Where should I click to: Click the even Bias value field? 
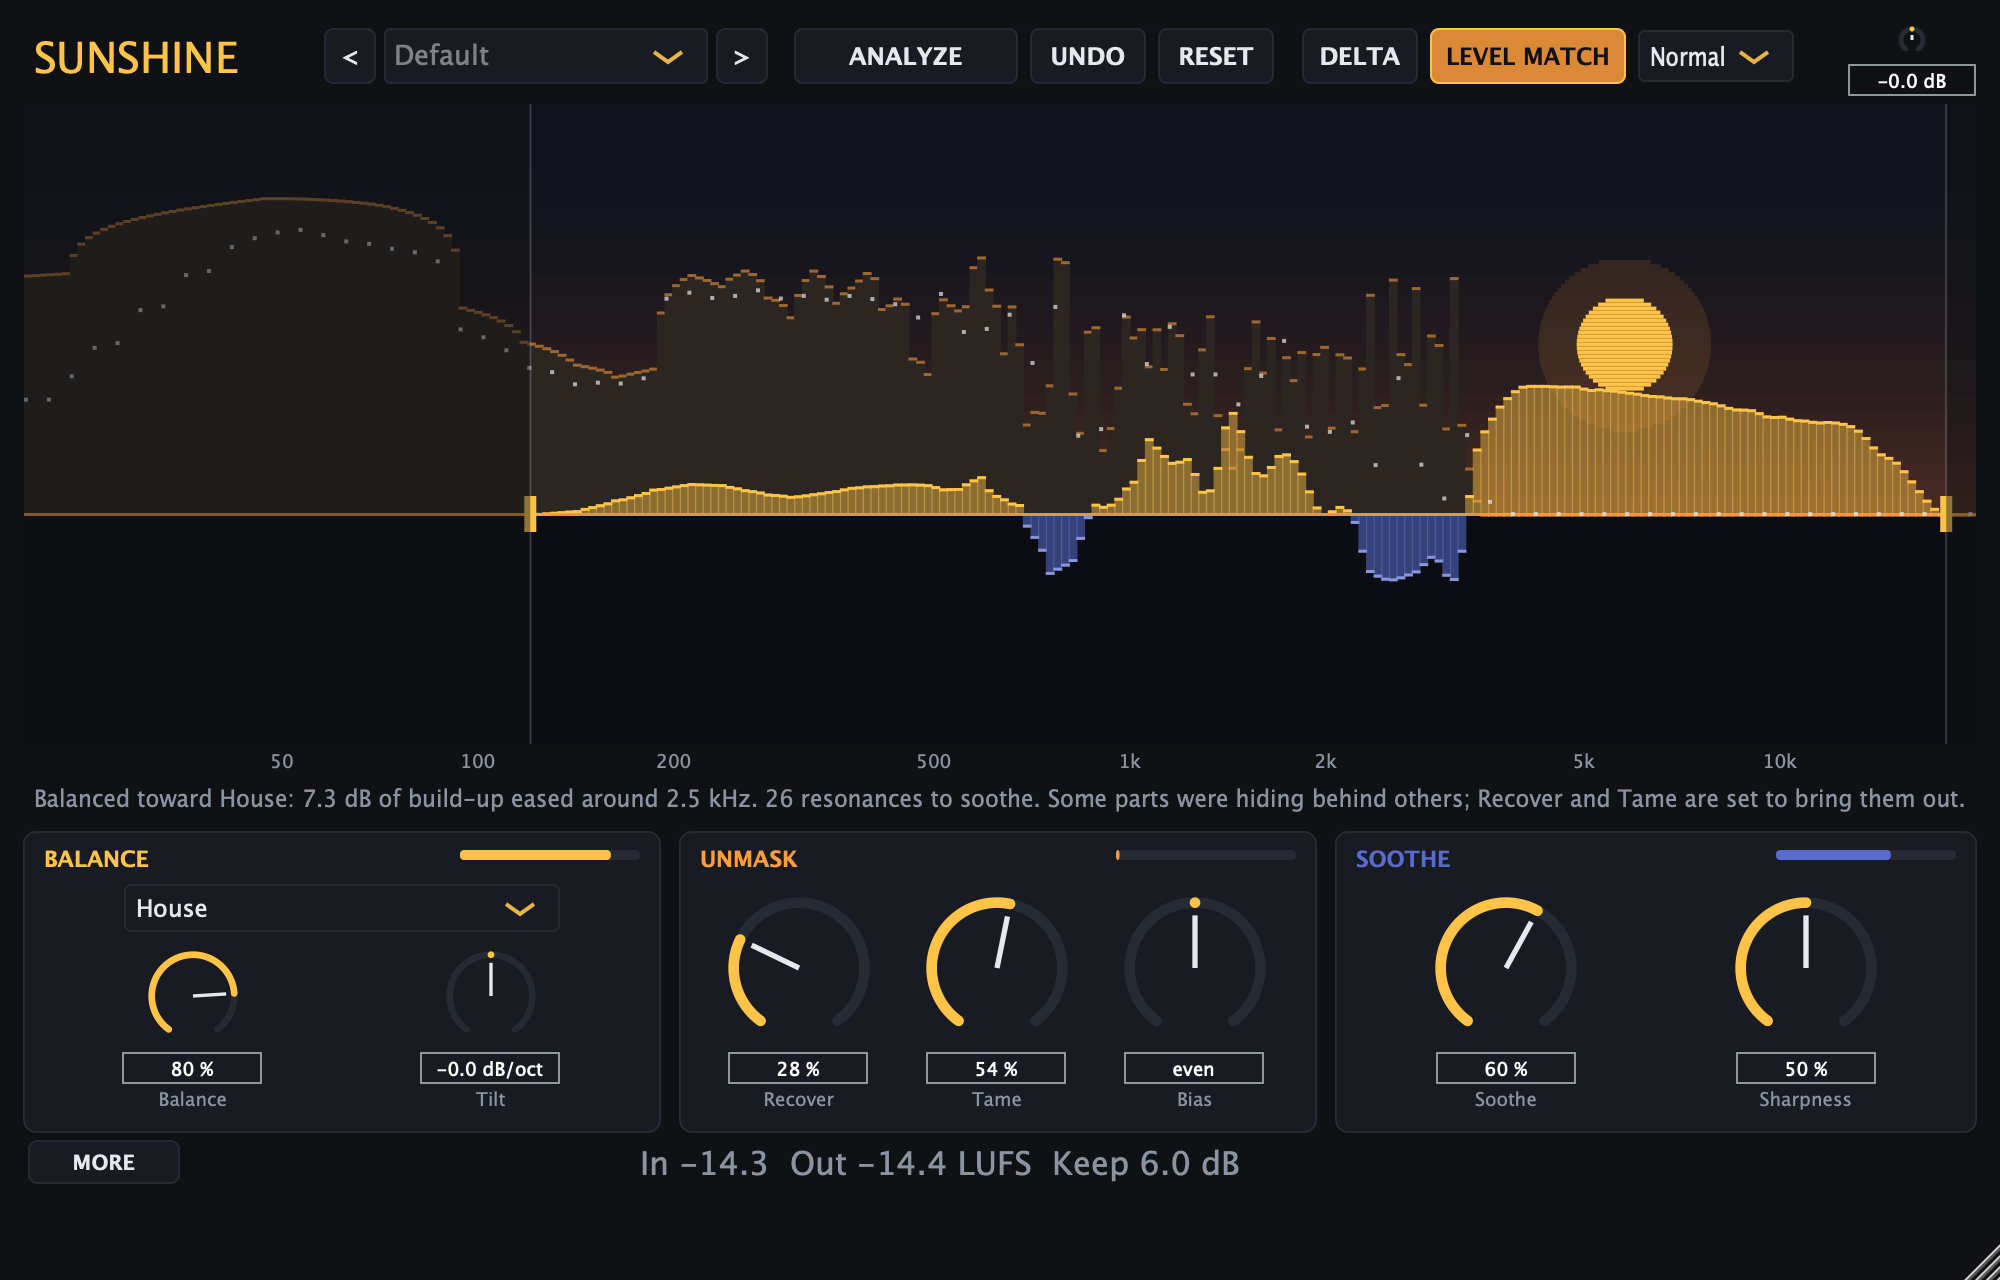[1194, 1068]
